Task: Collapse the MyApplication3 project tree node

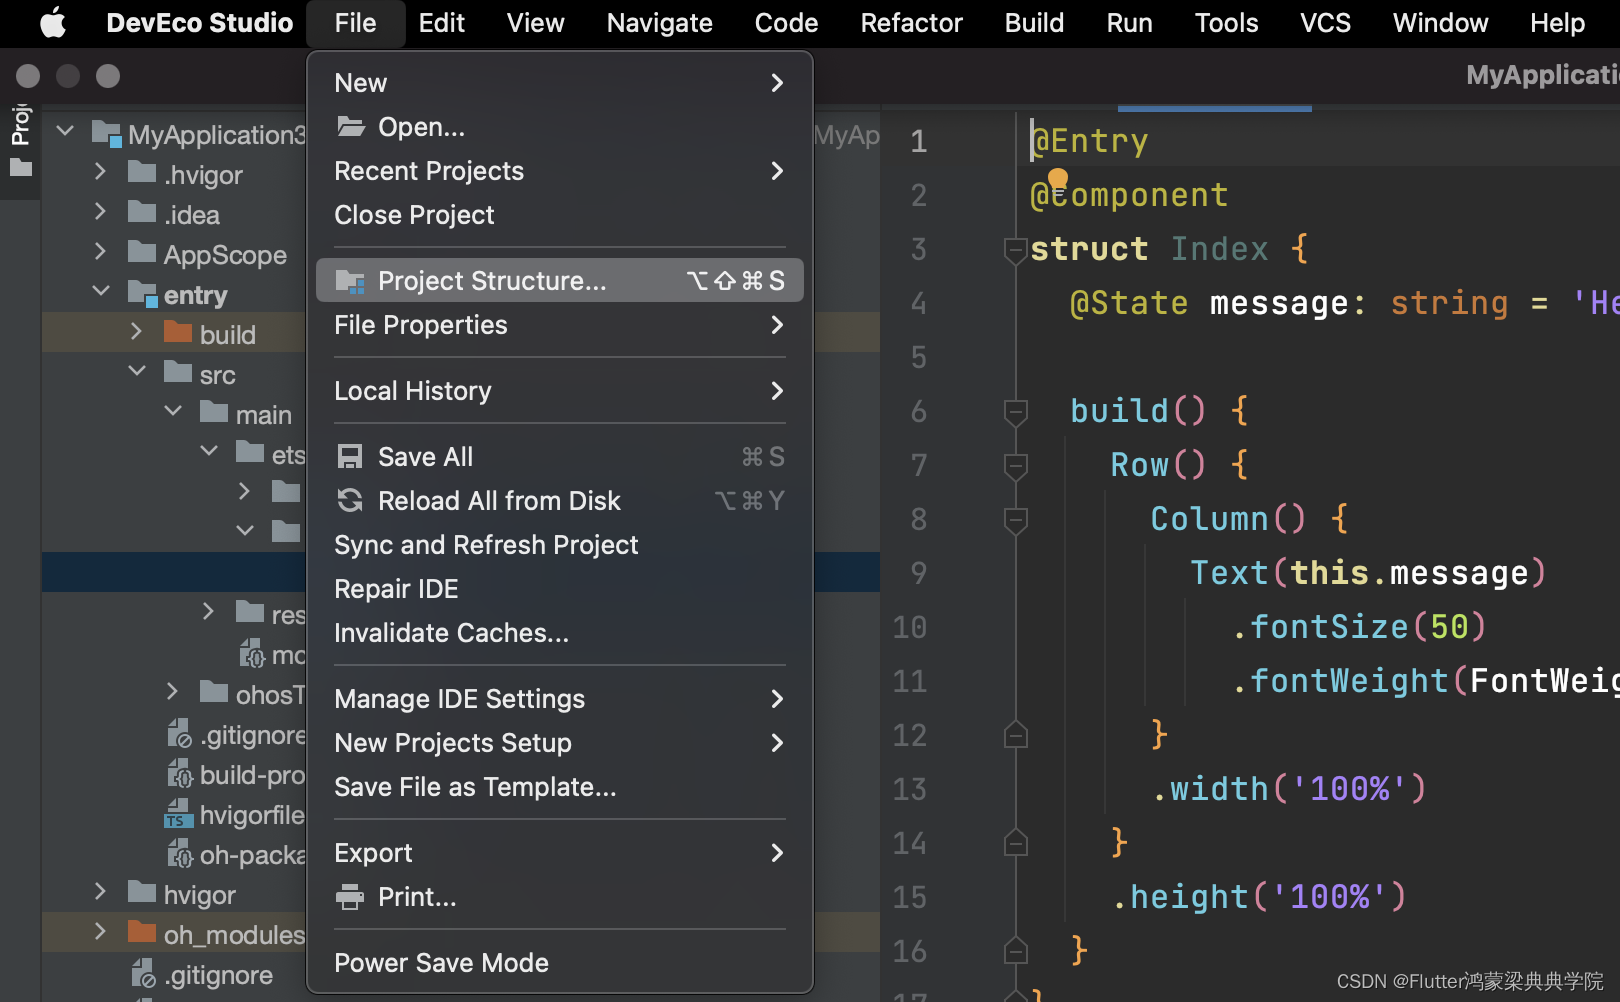Action: pyautogui.click(x=65, y=131)
